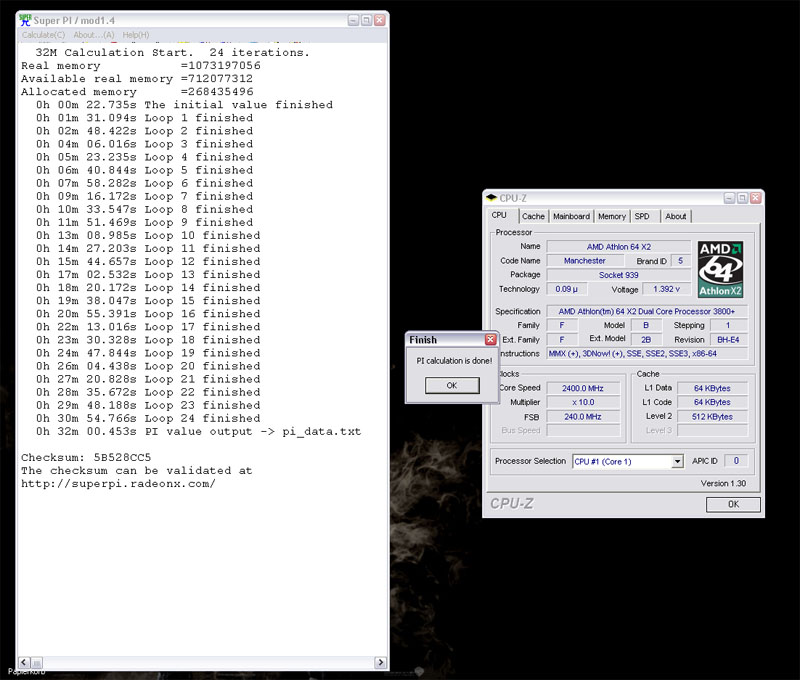Viewport: 800px width, 680px height.
Task: Open the SPD tab in CPU-Z
Action: pos(645,216)
